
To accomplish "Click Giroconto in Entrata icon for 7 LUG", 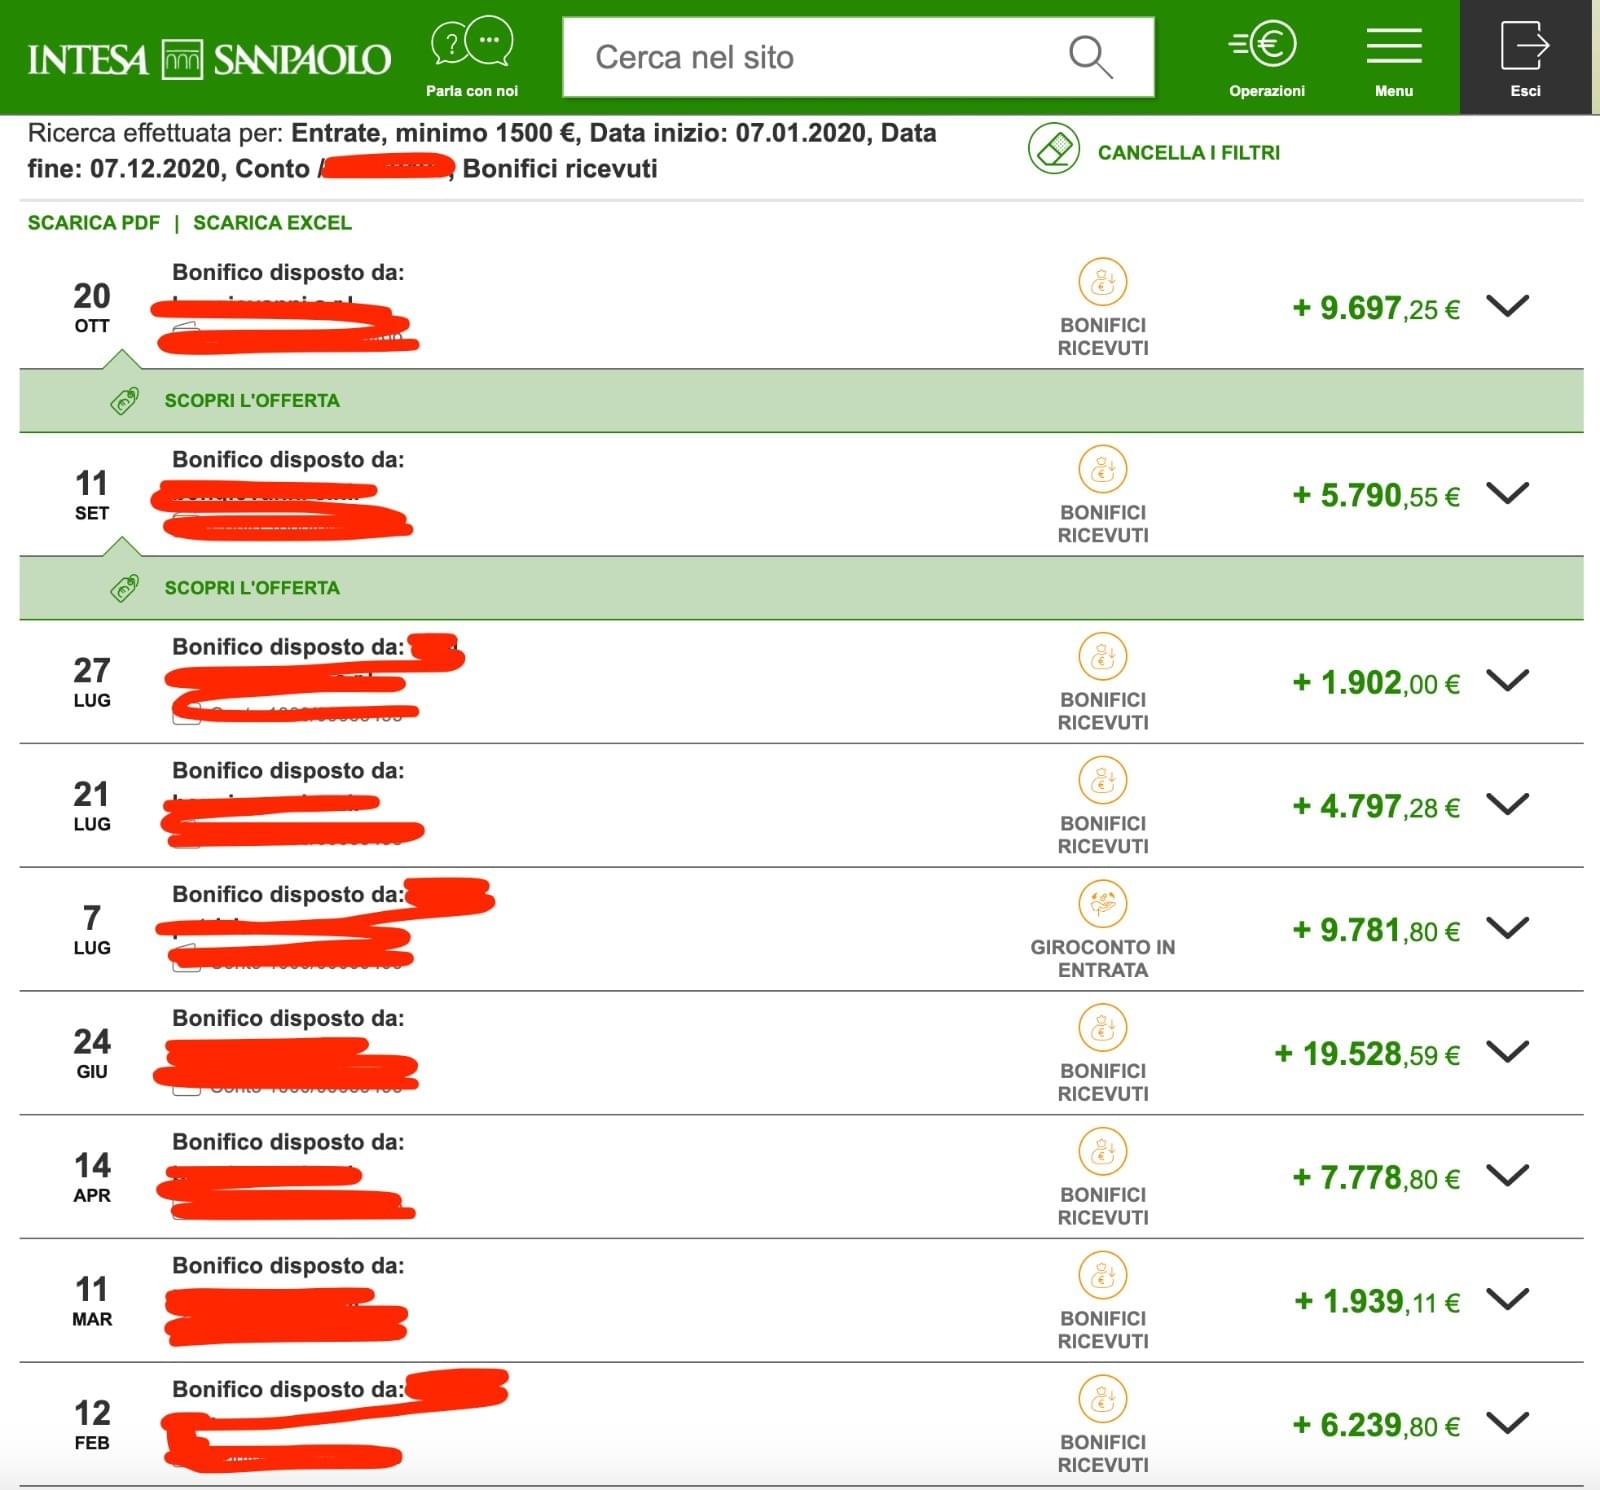I will [1103, 905].
